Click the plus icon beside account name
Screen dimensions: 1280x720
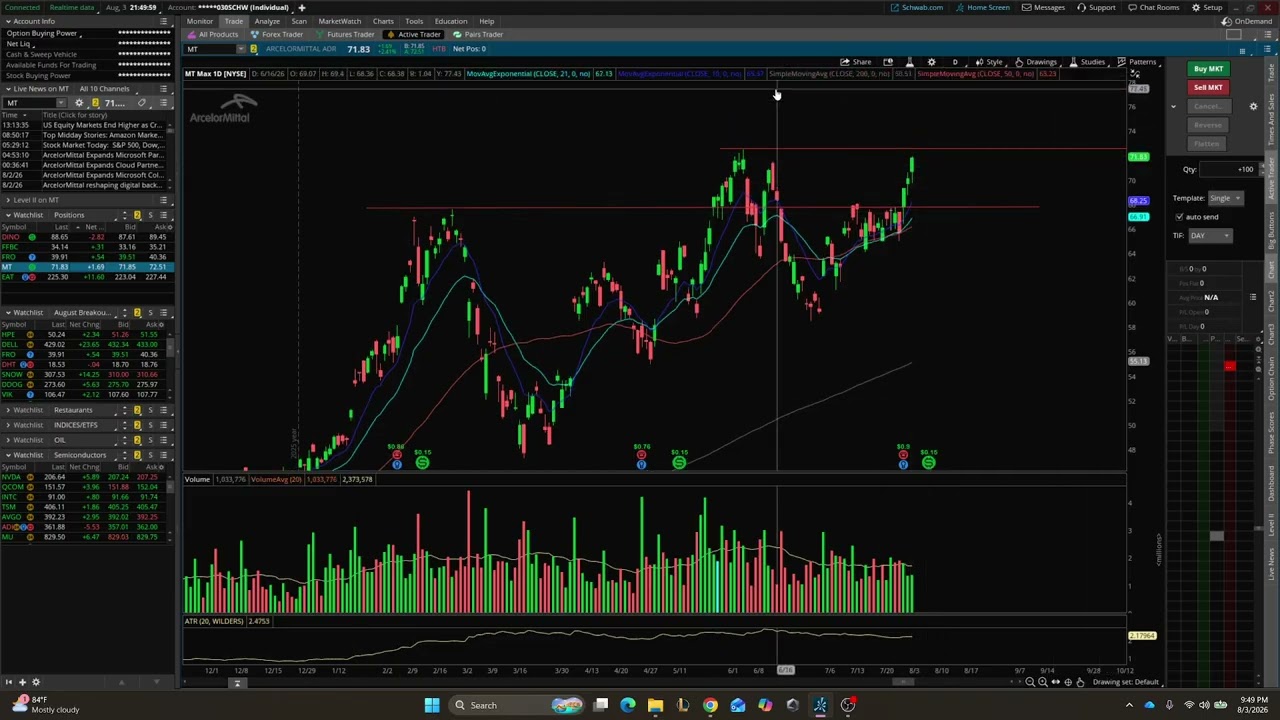[x=301, y=7]
